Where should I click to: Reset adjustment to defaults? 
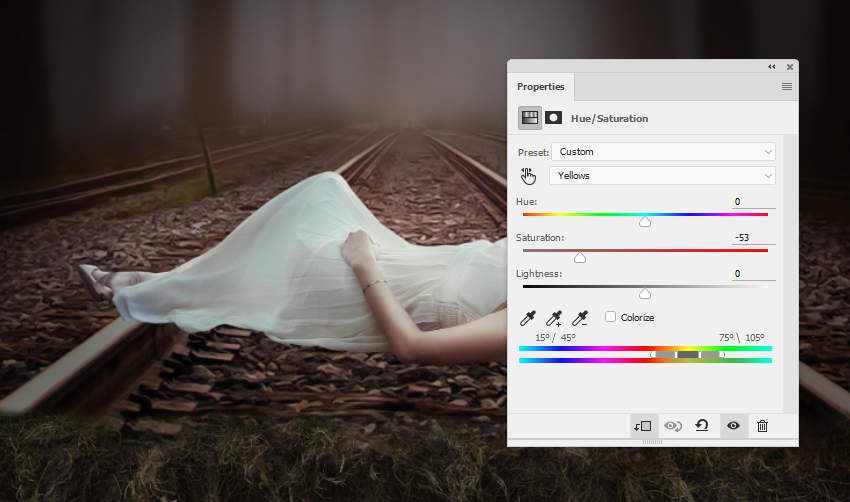(x=702, y=426)
